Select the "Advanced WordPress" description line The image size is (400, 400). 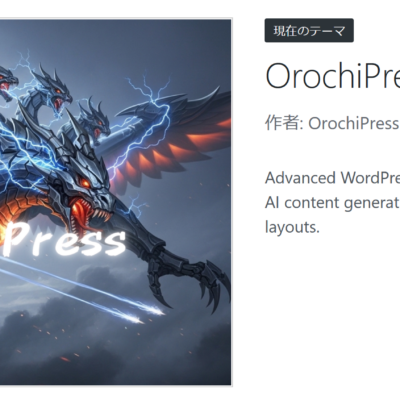tap(332, 178)
